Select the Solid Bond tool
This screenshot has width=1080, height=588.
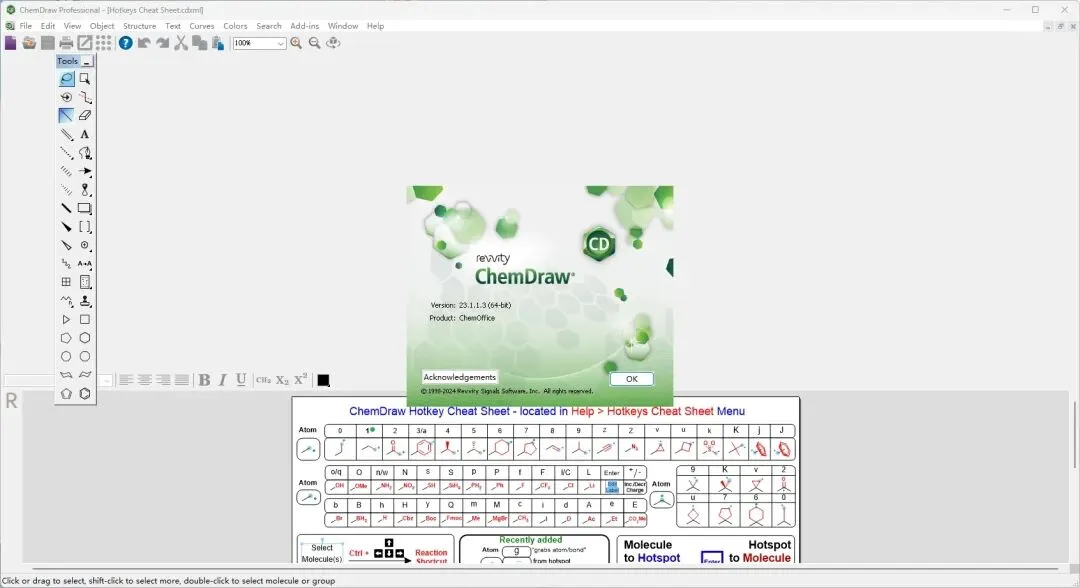66,116
